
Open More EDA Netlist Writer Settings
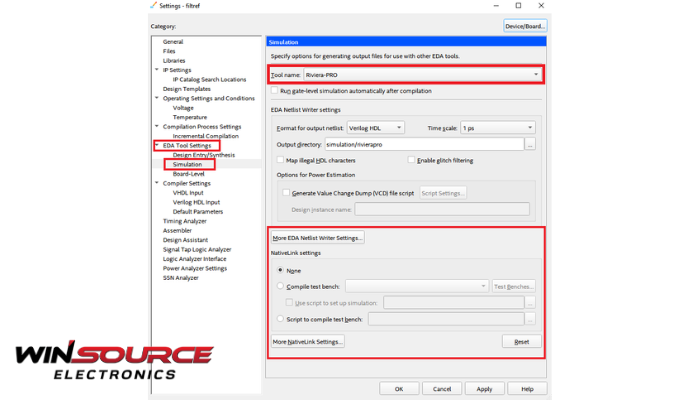[x=318, y=238]
